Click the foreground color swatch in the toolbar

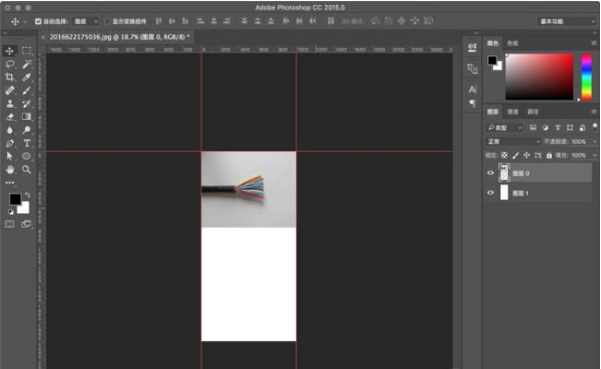click(15, 199)
